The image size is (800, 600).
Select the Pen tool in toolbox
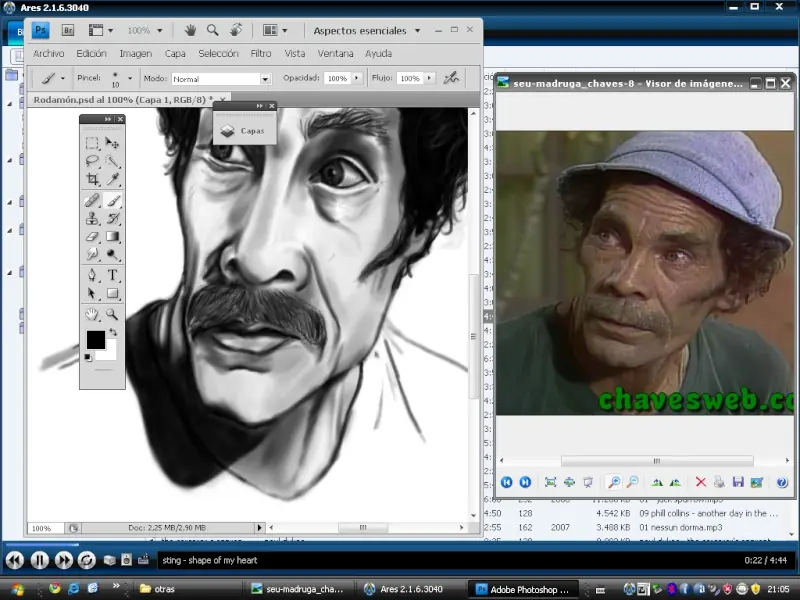(x=92, y=275)
